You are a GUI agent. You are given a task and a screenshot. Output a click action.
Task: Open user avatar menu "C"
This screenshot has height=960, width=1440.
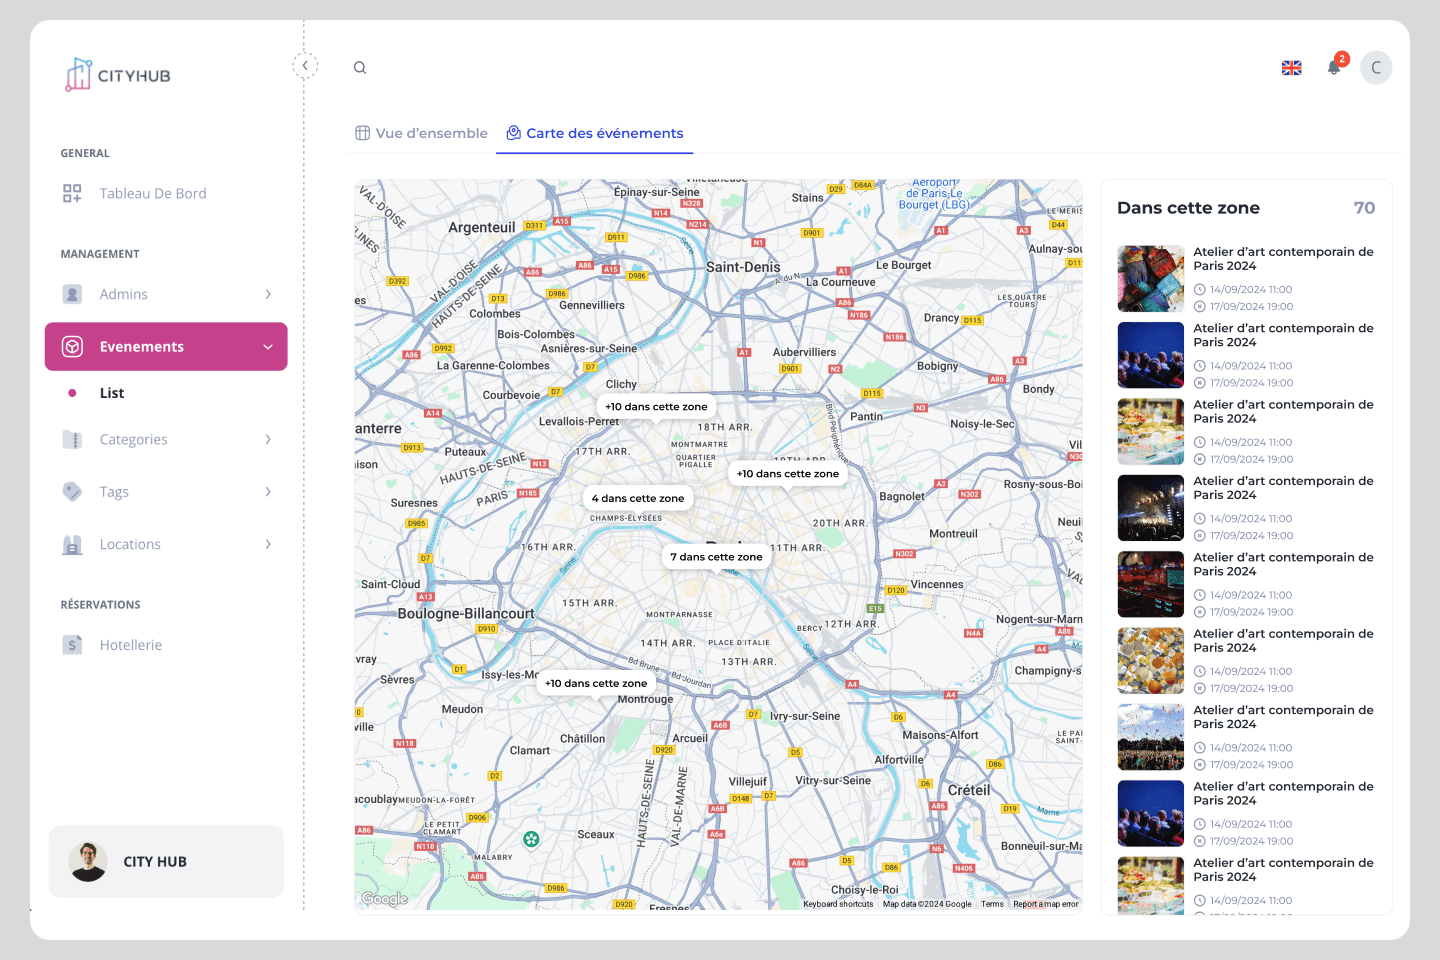pyautogui.click(x=1376, y=68)
